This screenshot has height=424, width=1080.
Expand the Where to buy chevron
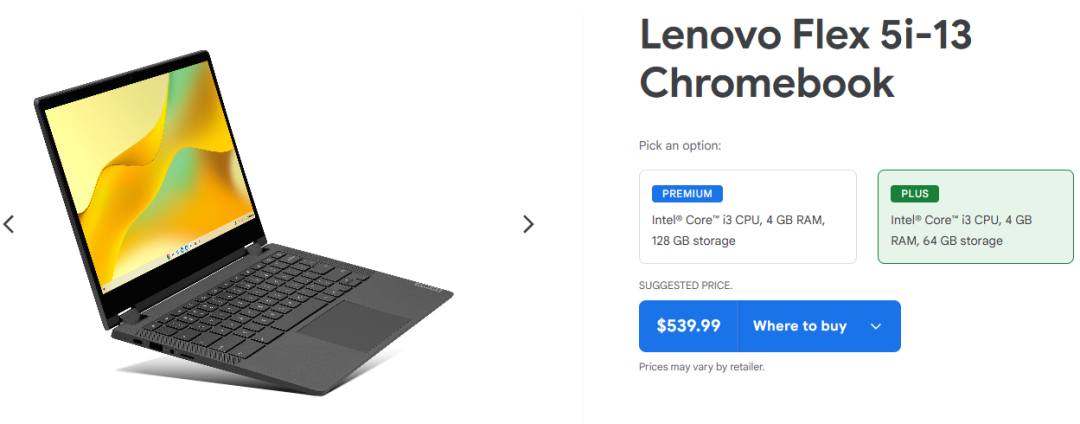click(x=876, y=326)
